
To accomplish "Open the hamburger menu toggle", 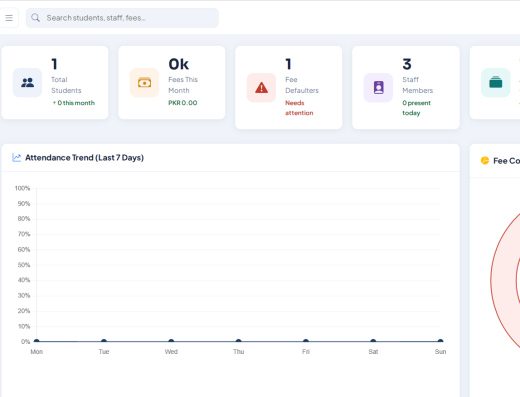I will click(x=9, y=18).
